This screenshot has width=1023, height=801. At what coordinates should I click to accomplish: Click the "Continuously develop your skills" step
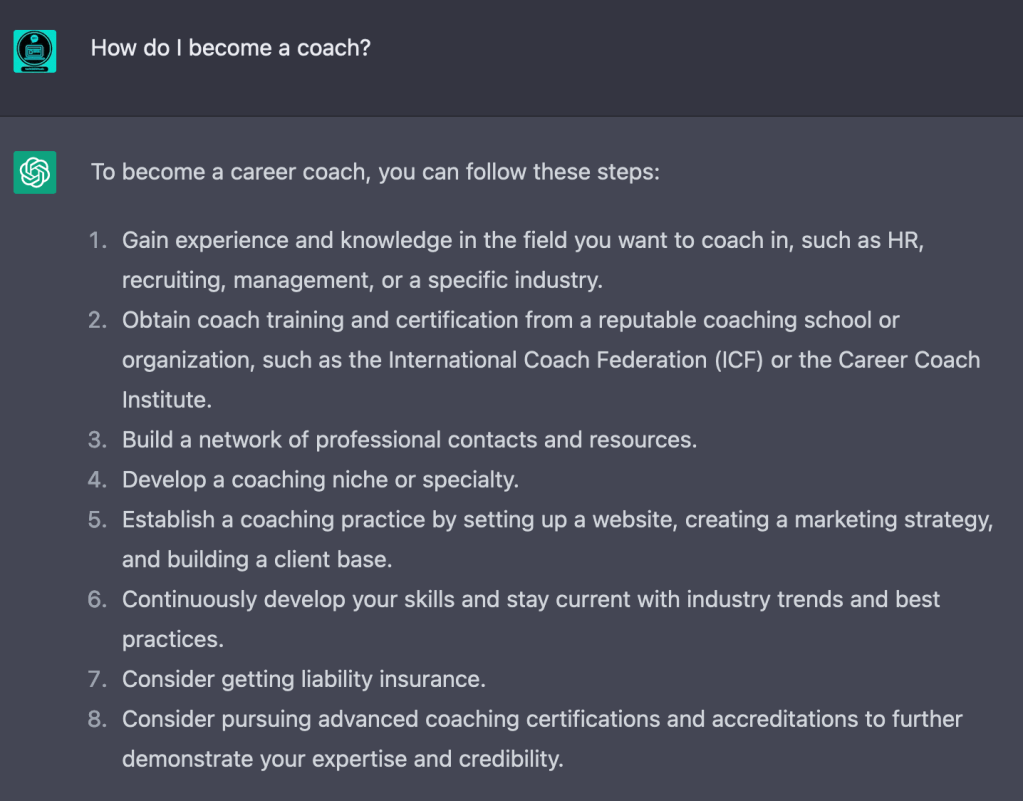(531, 600)
